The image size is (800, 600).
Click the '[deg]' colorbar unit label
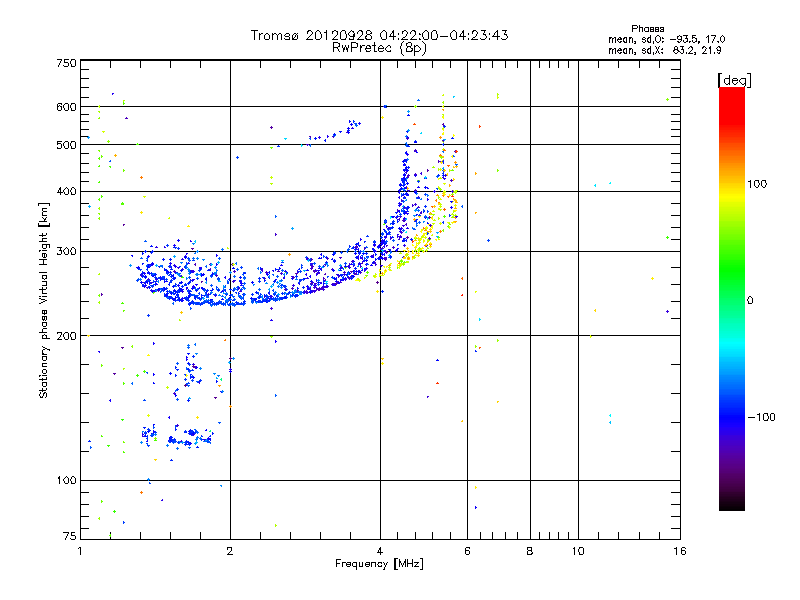pyautogui.click(x=734, y=80)
